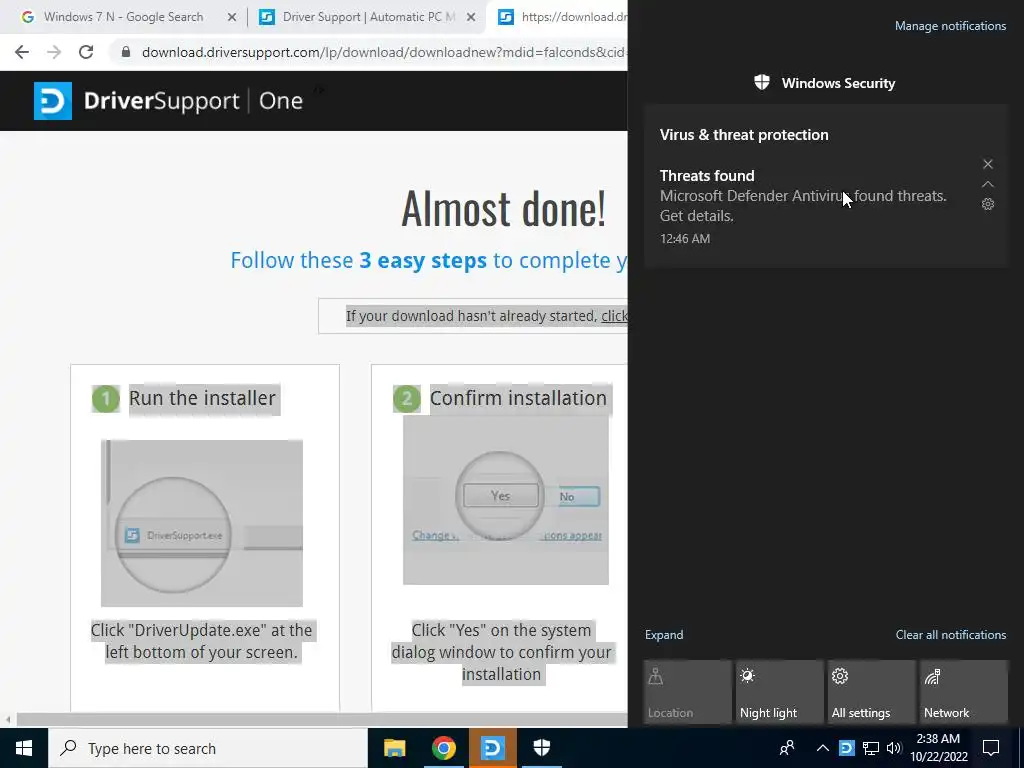Screen dimensions: 1024x768
Task: Toggle the Location quick action
Action: (687, 692)
